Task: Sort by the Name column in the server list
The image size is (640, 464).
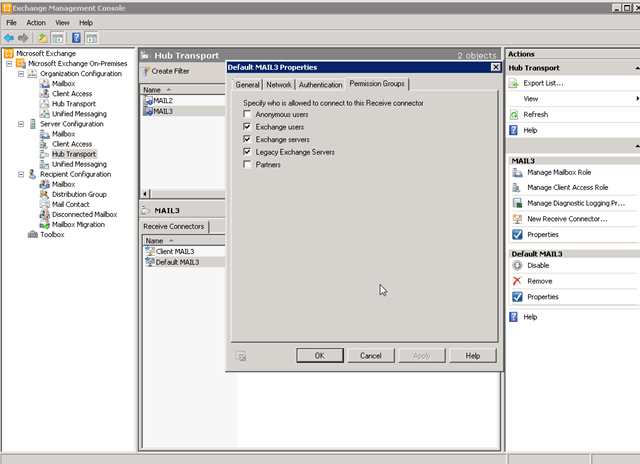Action: pyautogui.click(x=182, y=90)
